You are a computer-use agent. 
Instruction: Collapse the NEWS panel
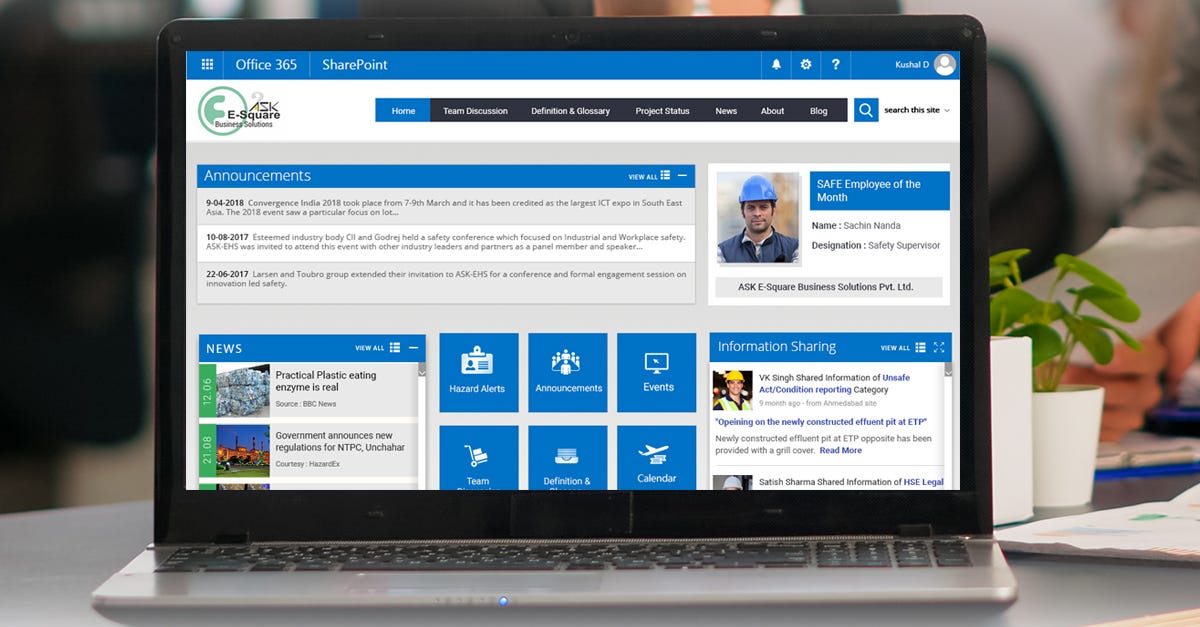pos(415,347)
